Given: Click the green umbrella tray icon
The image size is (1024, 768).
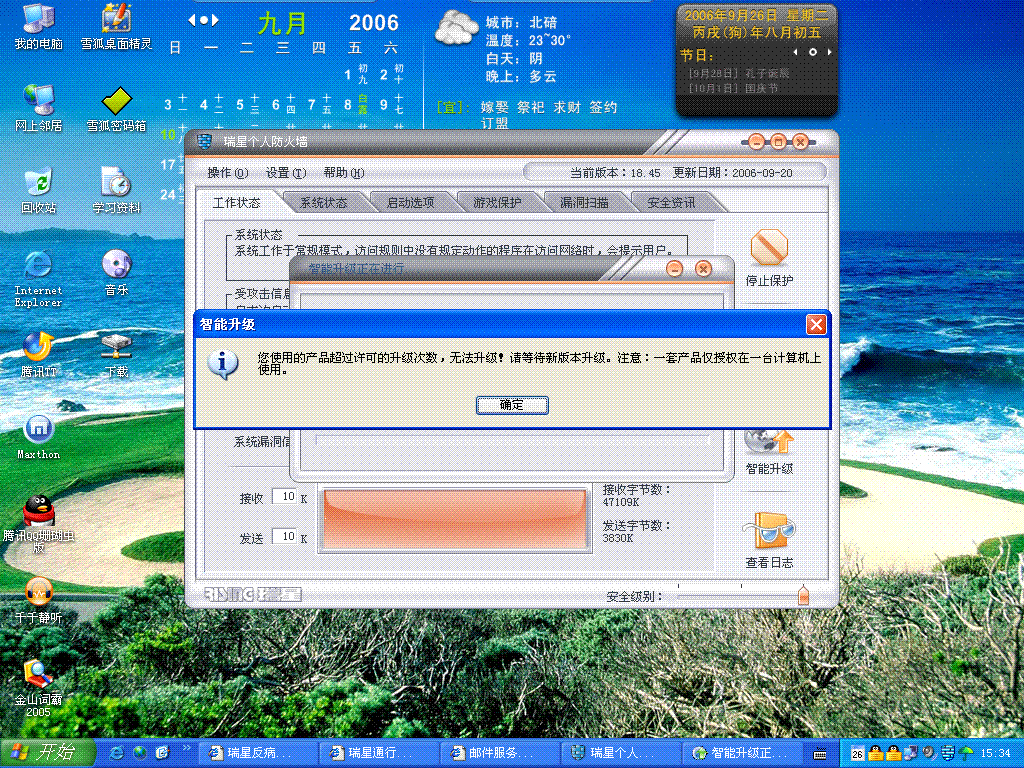Looking at the screenshot, I should point(966,754).
